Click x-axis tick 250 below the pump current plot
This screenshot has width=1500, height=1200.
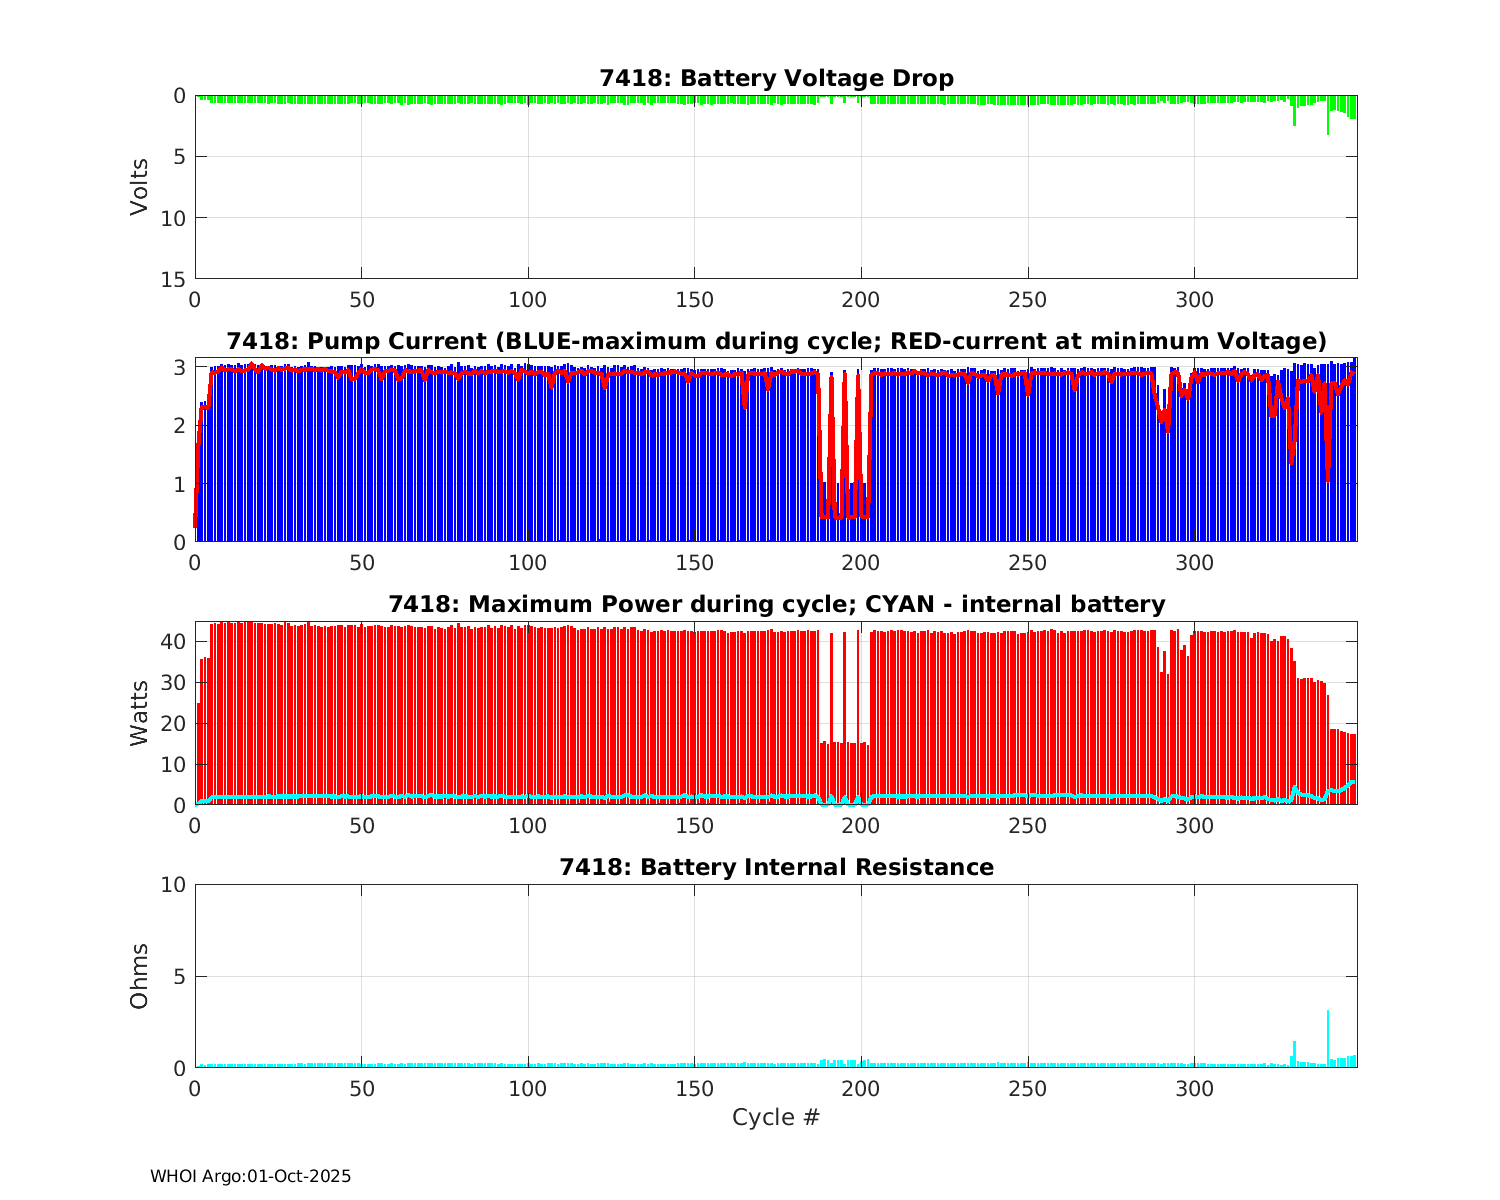pyautogui.click(x=1027, y=562)
